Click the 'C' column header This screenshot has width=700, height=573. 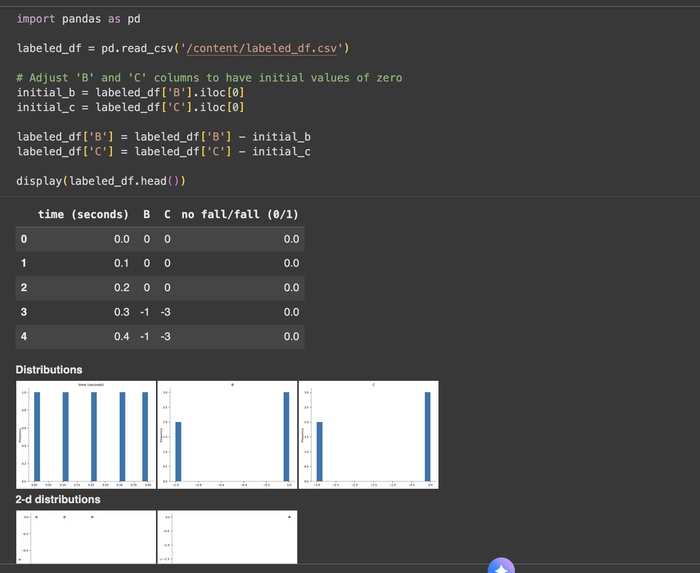click(x=167, y=215)
